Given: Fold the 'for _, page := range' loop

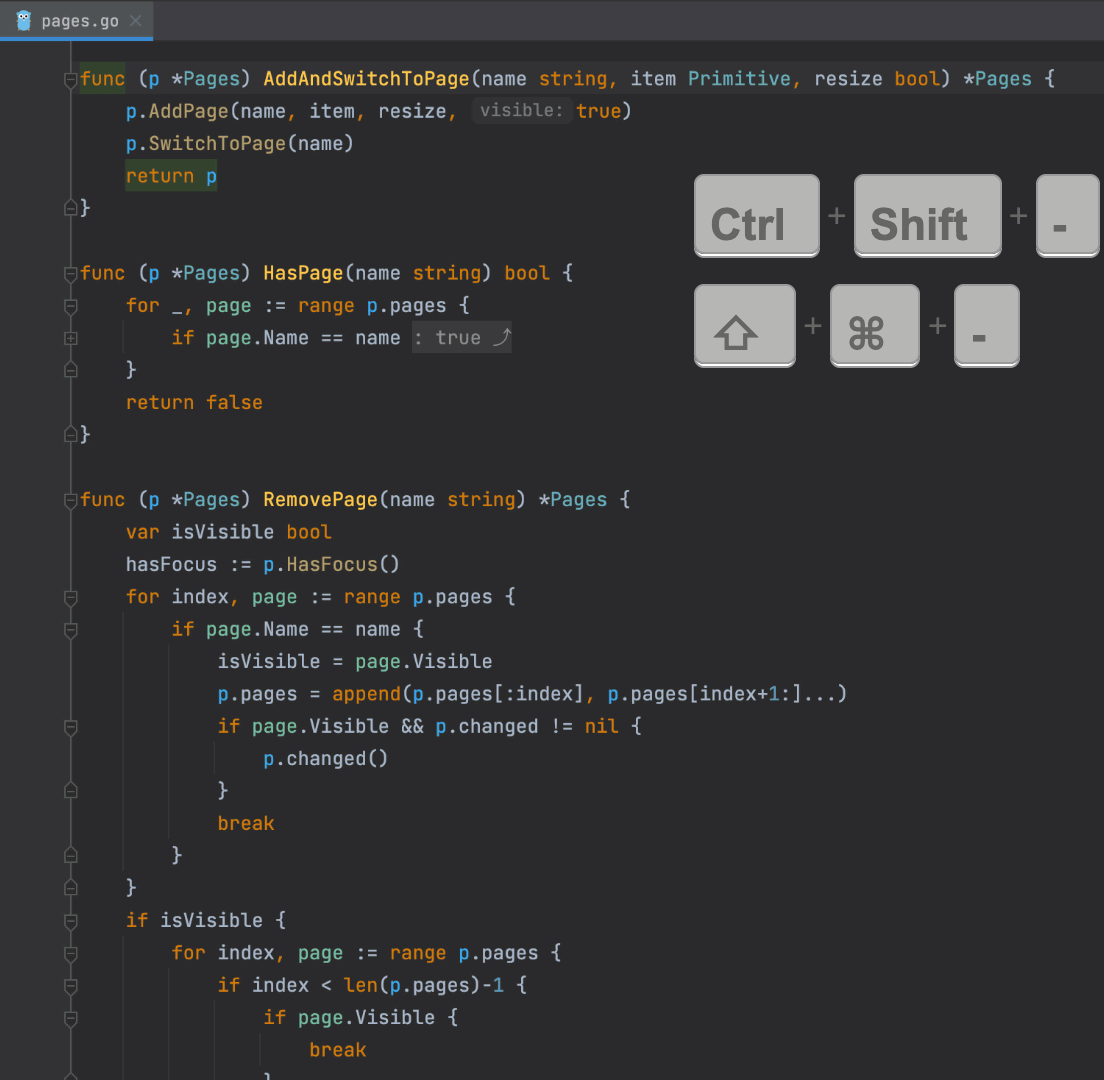Looking at the screenshot, I should [70, 306].
